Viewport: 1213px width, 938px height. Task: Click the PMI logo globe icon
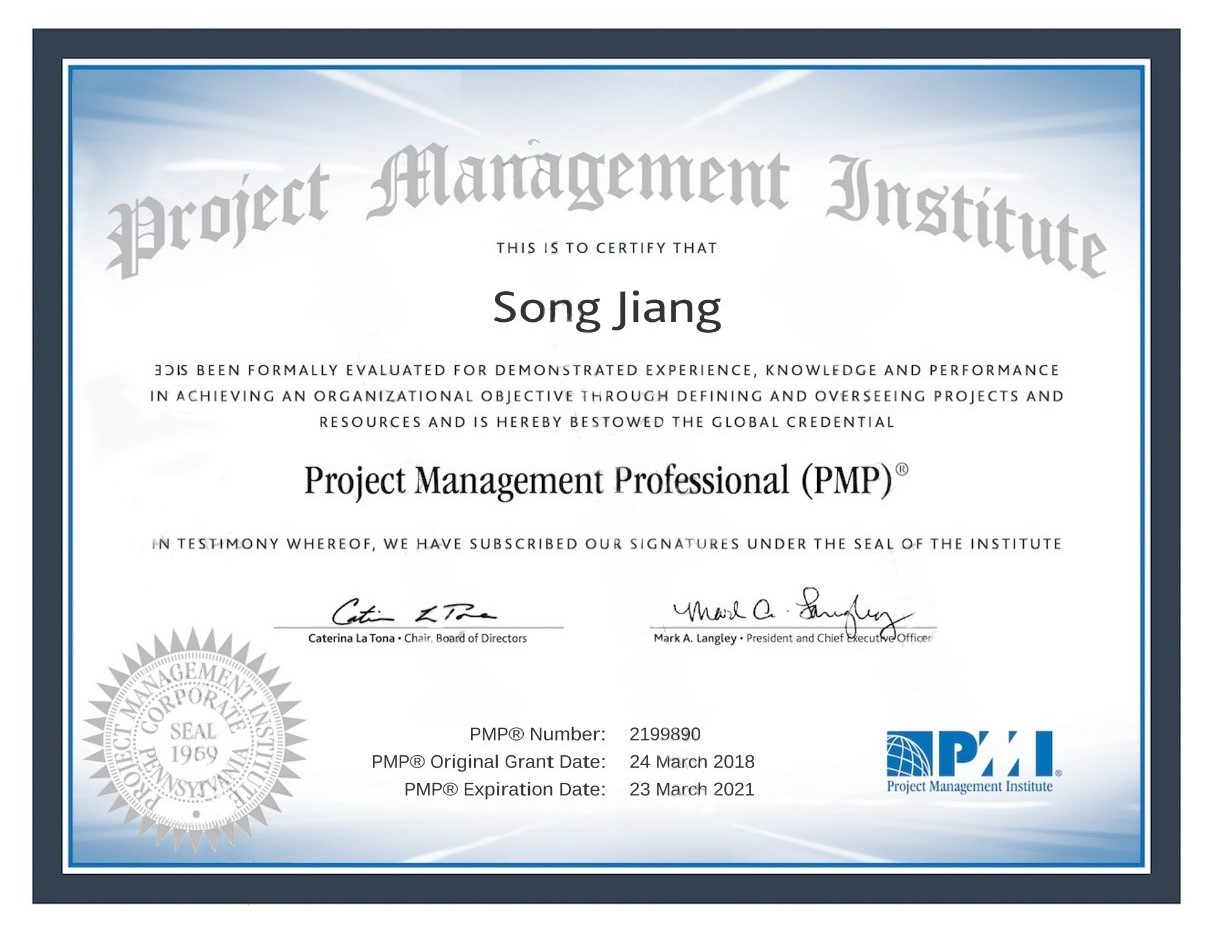click(x=910, y=755)
